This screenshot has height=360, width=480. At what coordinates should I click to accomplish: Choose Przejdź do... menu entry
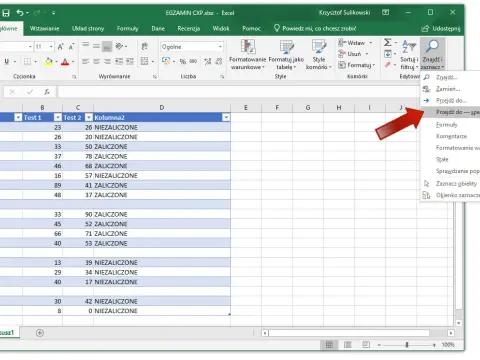(450, 100)
